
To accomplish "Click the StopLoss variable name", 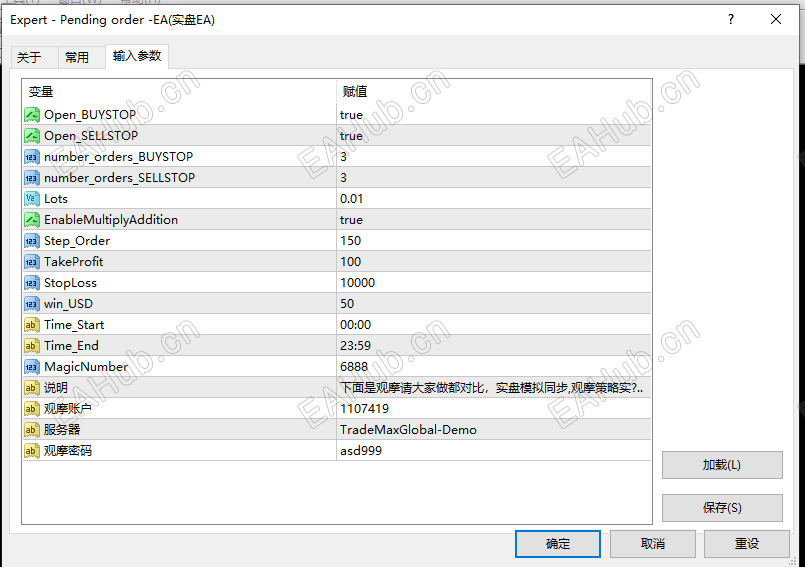I will [70, 283].
